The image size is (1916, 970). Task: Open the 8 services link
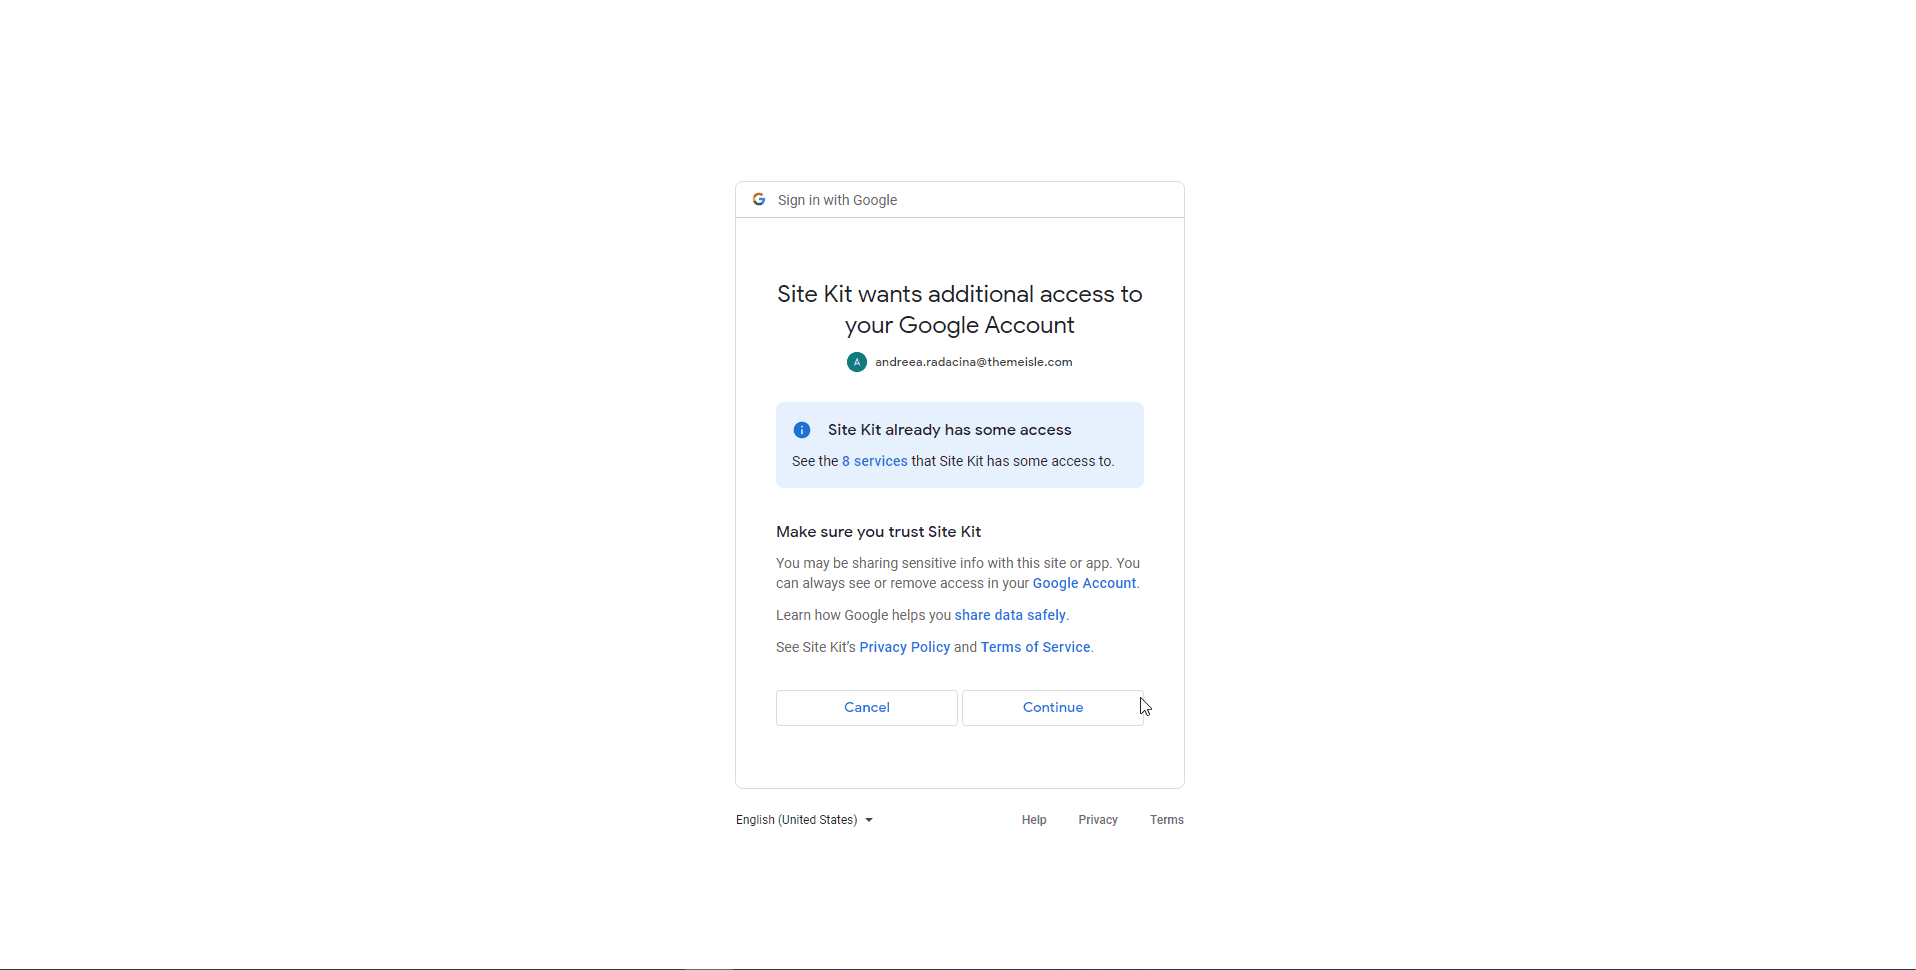point(875,461)
